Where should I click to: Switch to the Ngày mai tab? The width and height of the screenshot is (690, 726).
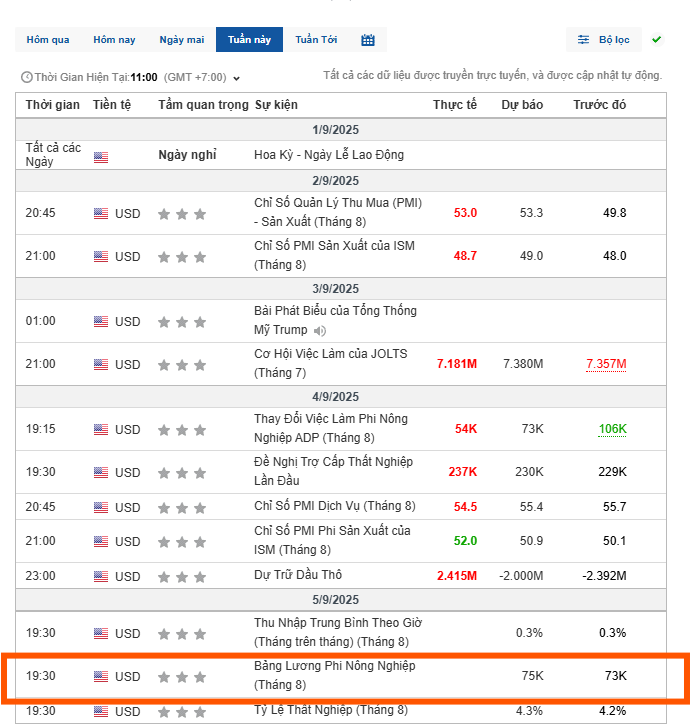182,39
